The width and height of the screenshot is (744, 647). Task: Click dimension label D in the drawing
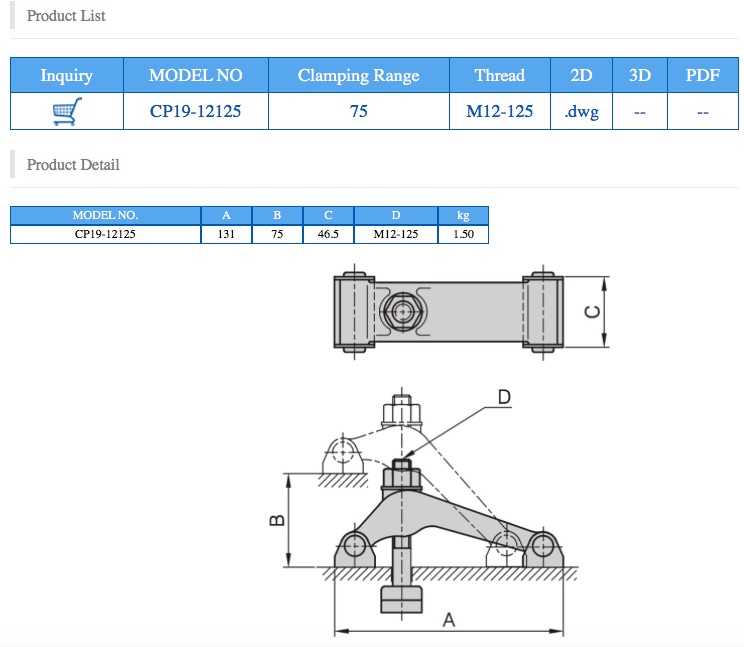point(504,397)
